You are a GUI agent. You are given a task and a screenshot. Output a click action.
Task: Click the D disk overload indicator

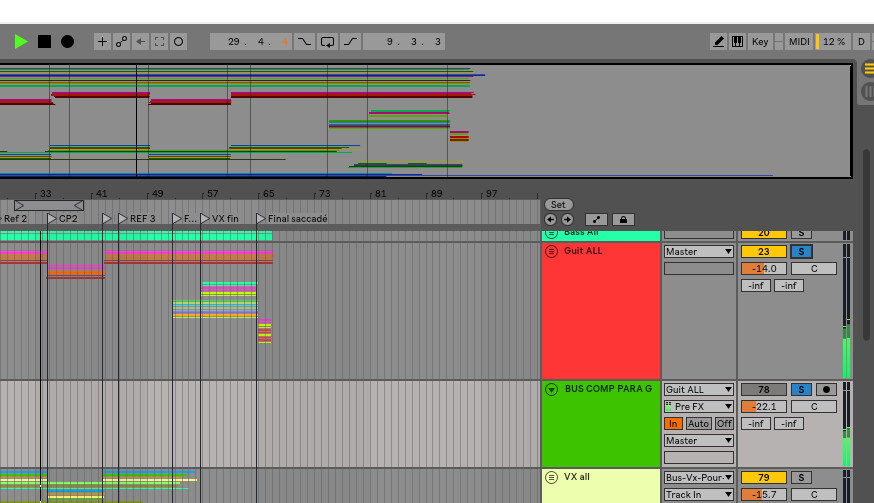(x=861, y=41)
